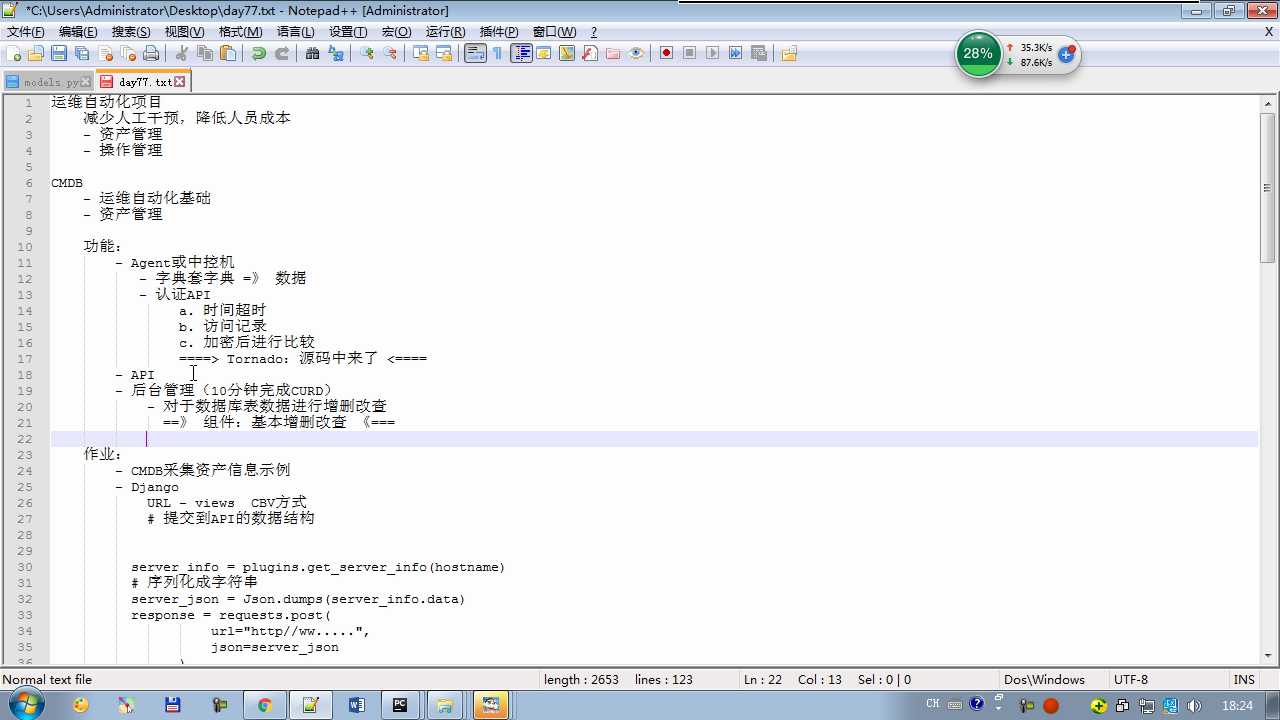The image size is (1280, 720).
Task: Toggle the monitoring eye icon
Action: click(x=636, y=53)
